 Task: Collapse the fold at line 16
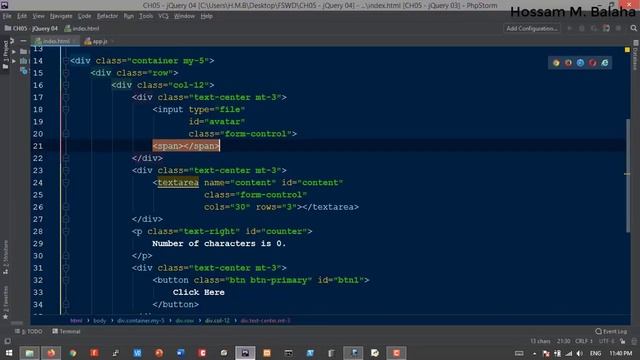coord(66,85)
